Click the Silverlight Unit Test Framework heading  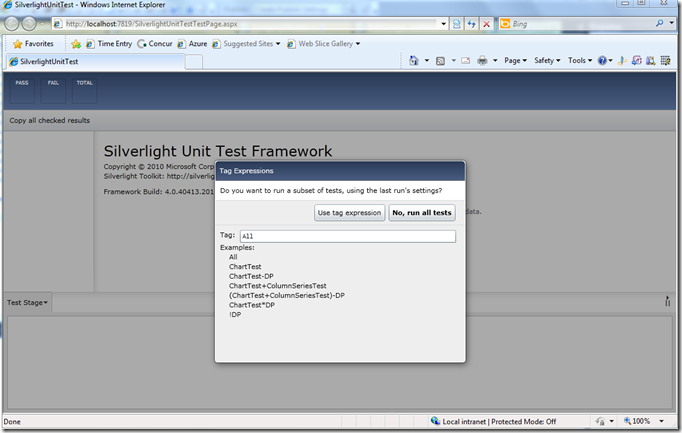[x=217, y=151]
